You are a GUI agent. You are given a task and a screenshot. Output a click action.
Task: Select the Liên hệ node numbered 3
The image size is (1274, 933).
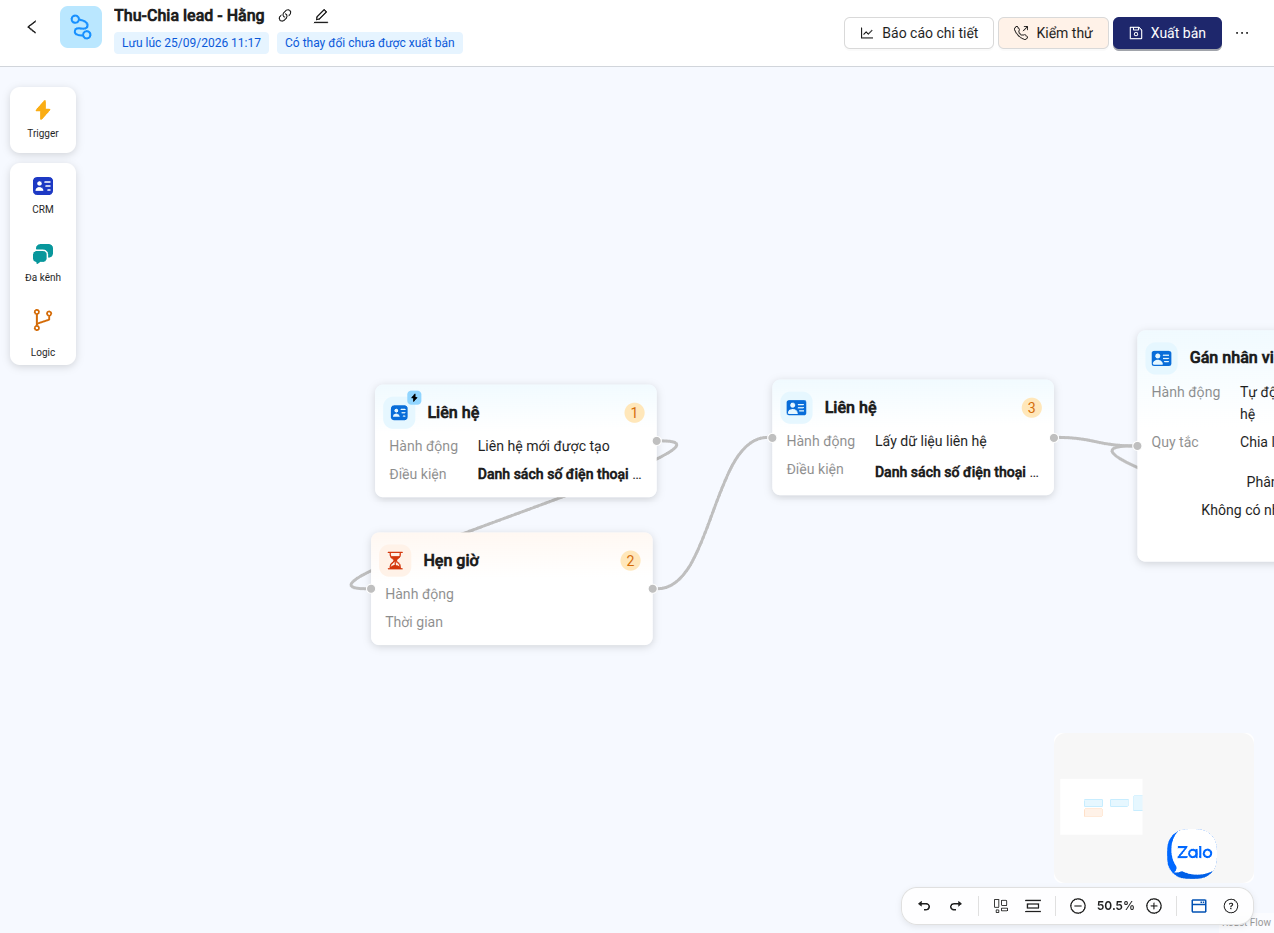913,437
